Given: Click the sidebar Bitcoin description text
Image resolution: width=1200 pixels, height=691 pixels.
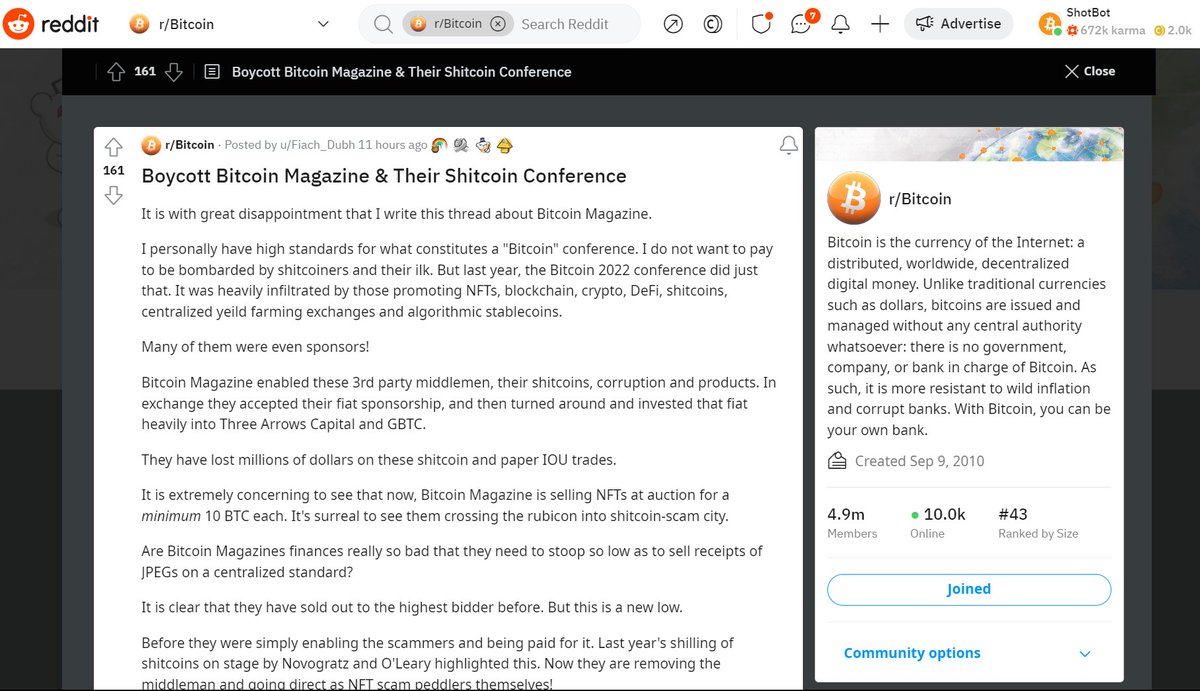Looking at the screenshot, I should click(x=968, y=336).
